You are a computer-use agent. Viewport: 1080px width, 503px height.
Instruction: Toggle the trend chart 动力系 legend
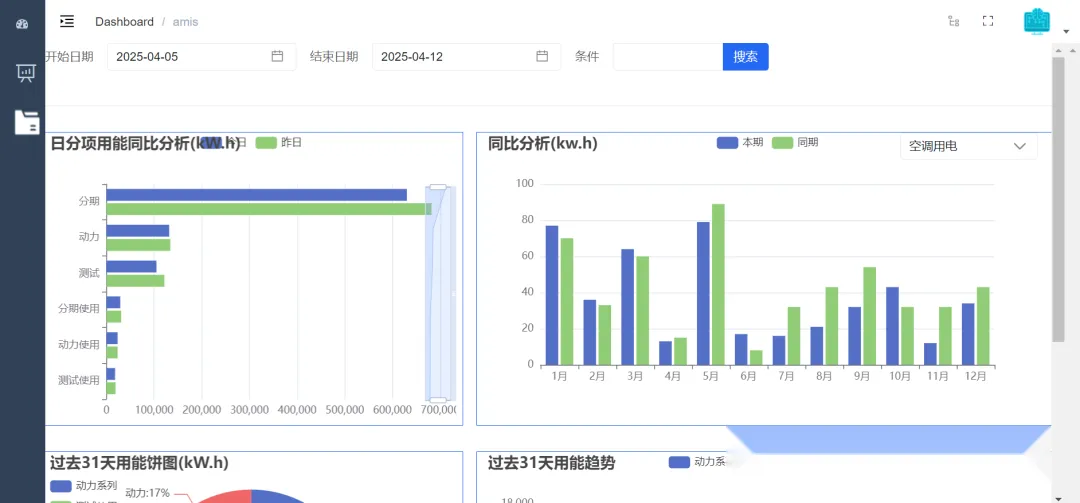(697, 462)
